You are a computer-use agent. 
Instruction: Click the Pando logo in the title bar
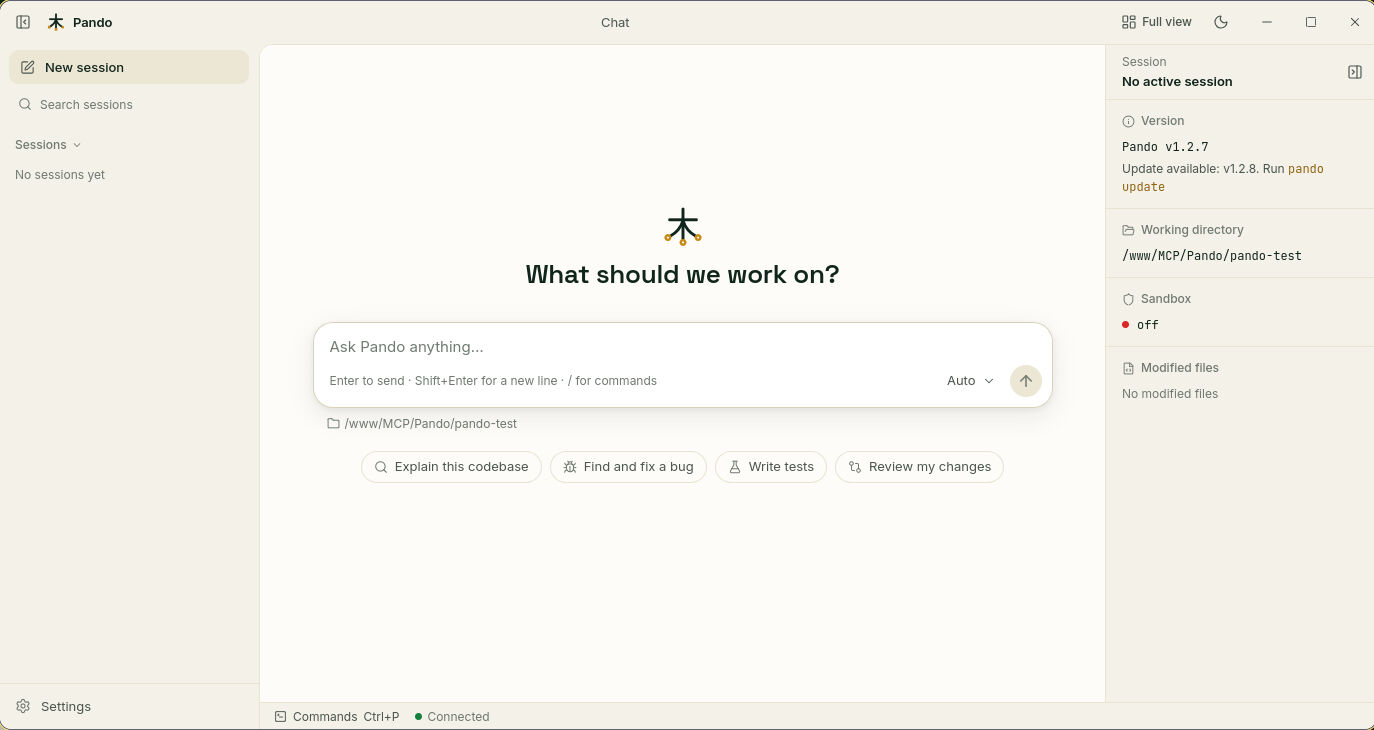(x=56, y=22)
